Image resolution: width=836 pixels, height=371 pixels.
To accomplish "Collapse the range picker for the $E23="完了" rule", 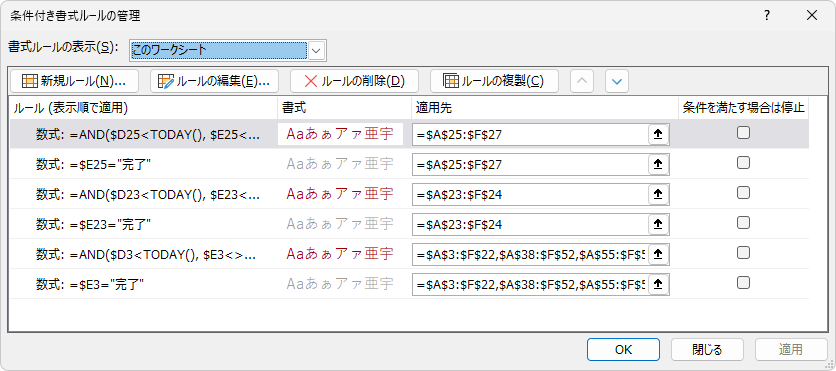I will (658, 224).
